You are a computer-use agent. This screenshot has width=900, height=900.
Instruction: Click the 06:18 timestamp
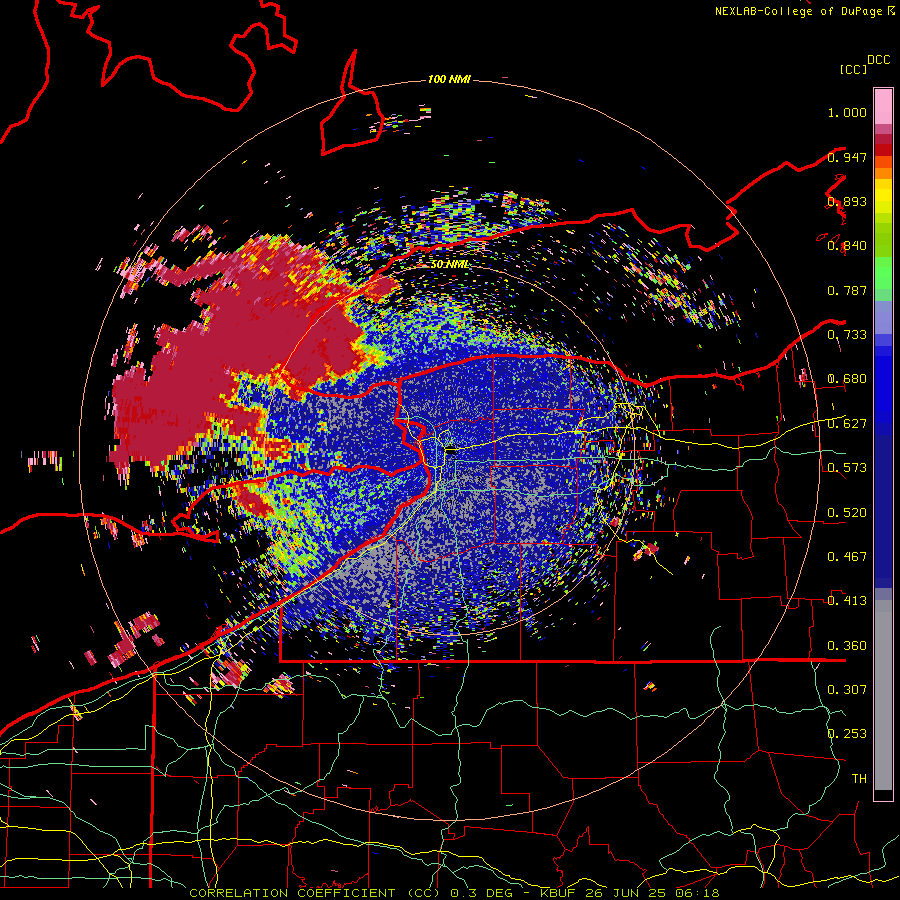[x=699, y=893]
